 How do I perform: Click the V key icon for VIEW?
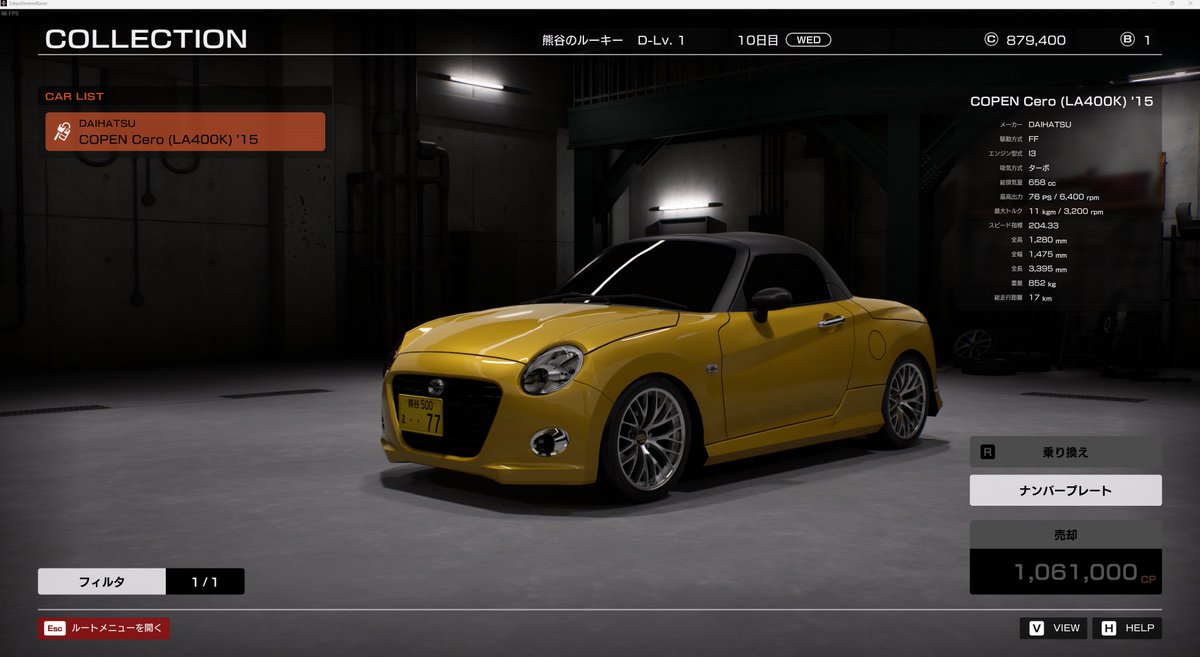(x=1036, y=628)
